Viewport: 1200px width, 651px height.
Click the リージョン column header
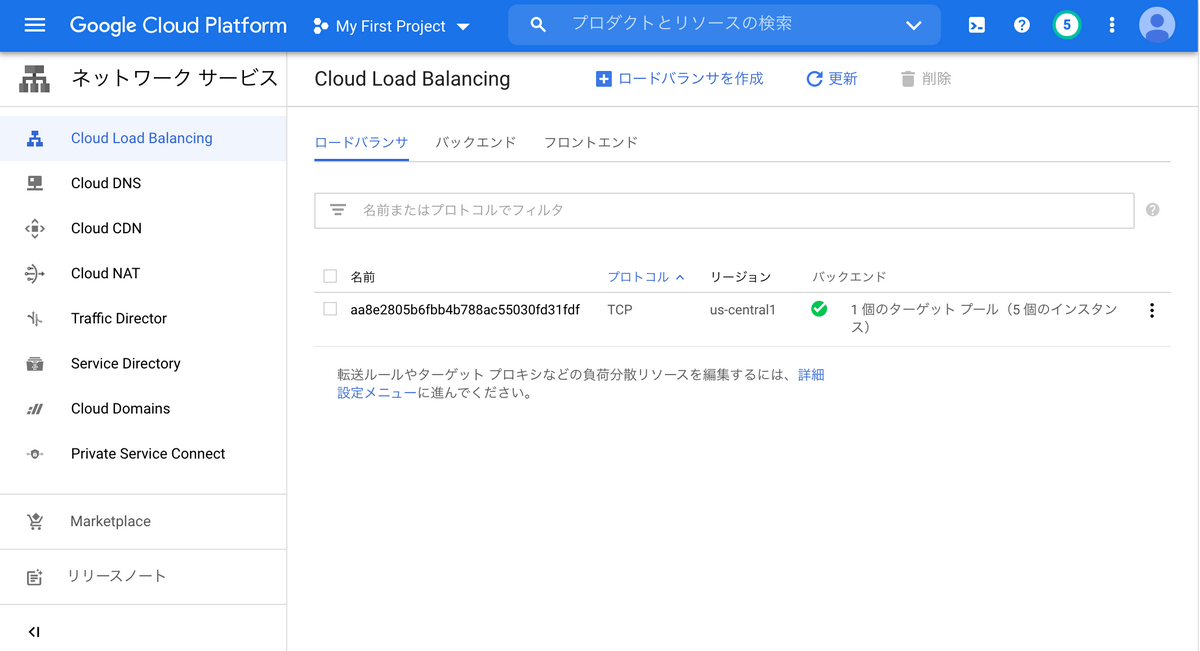click(740, 277)
